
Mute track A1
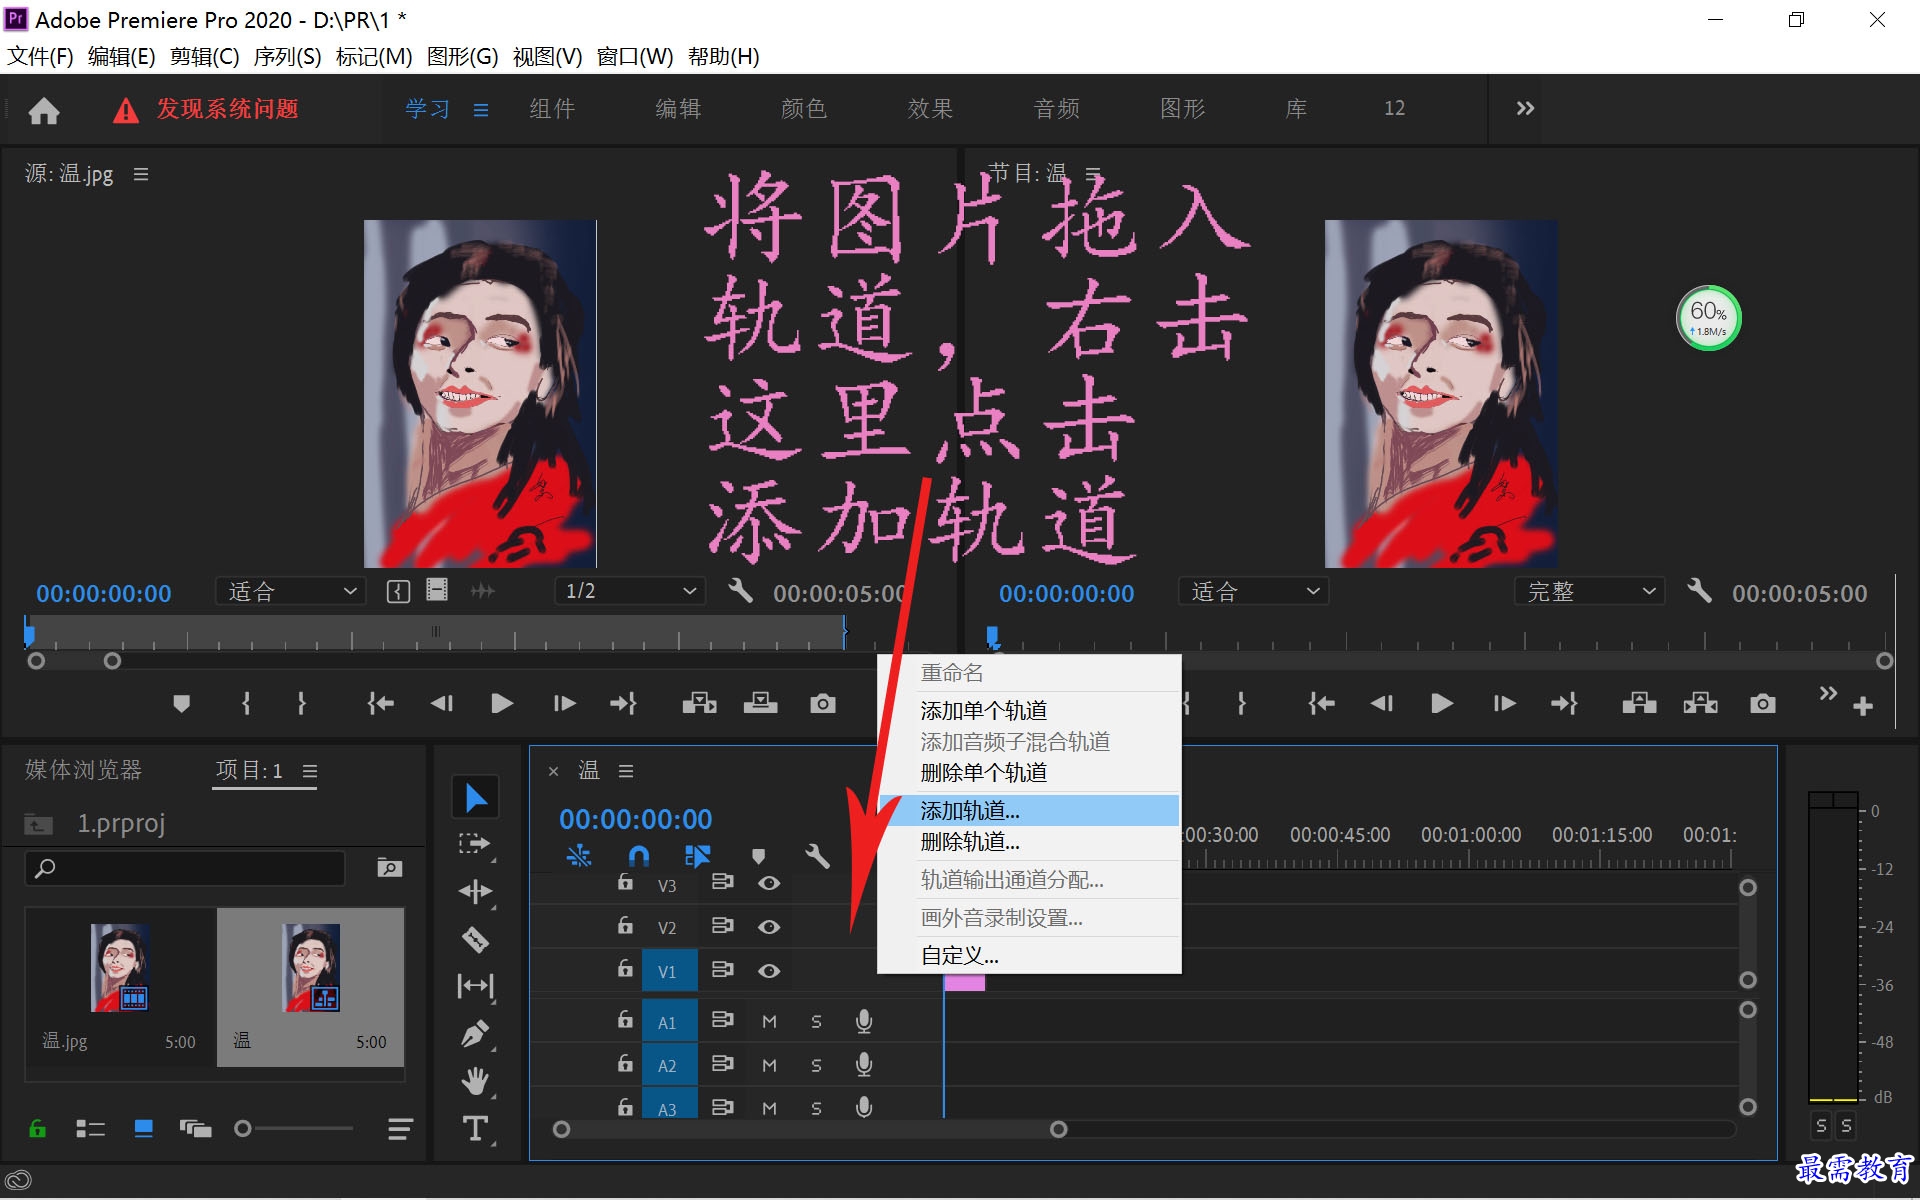pos(769,1022)
